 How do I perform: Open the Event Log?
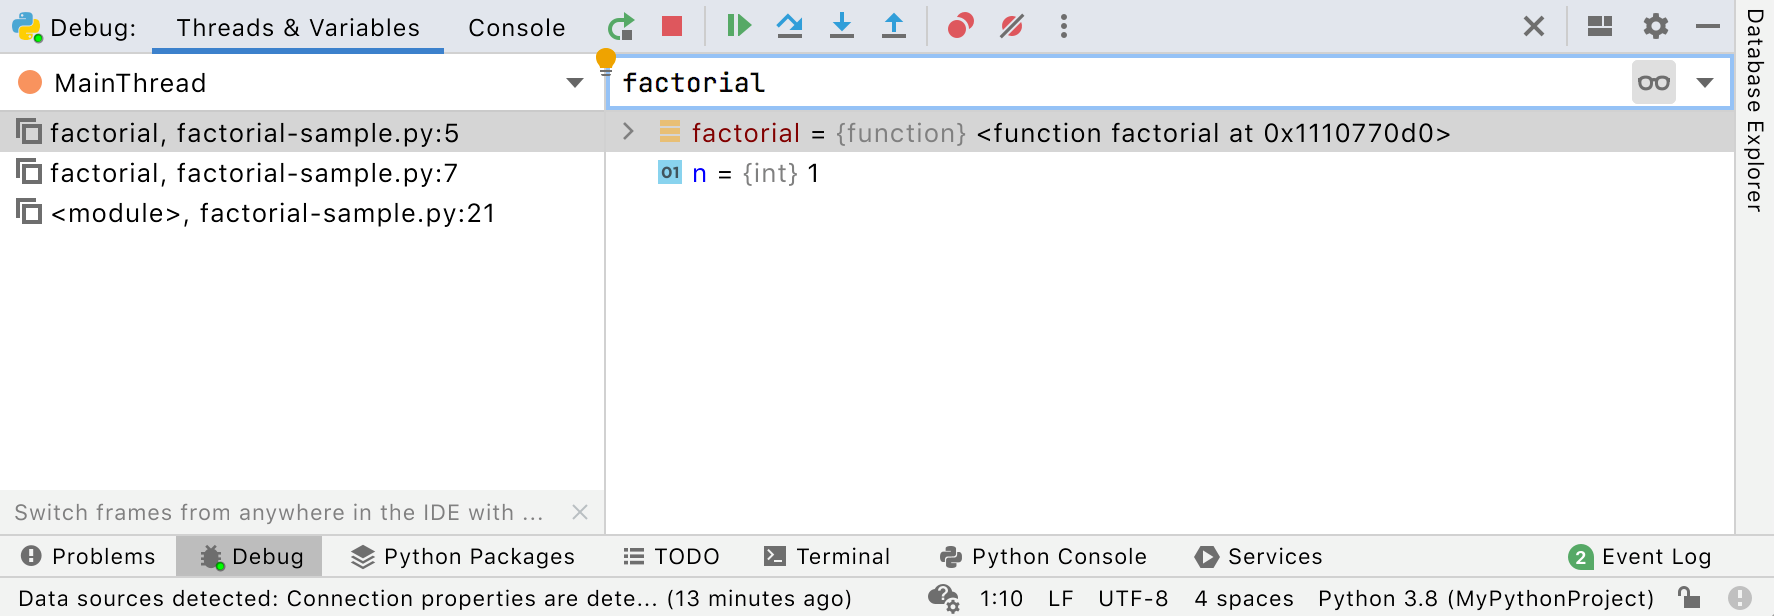1640,557
